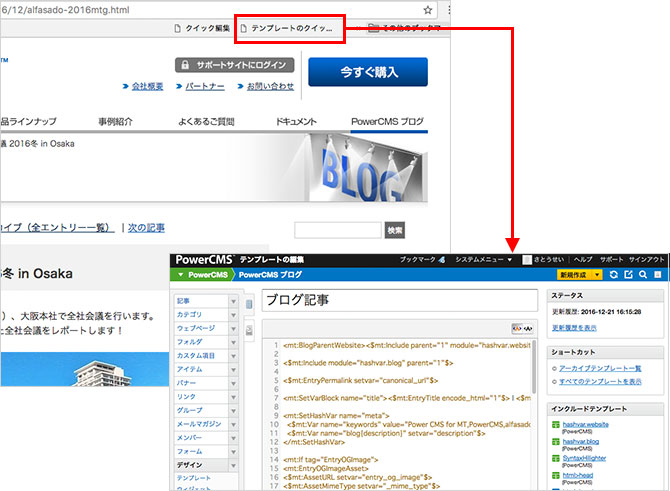
Task: Open the ヘルプ link in admin header
Action: 583,259
